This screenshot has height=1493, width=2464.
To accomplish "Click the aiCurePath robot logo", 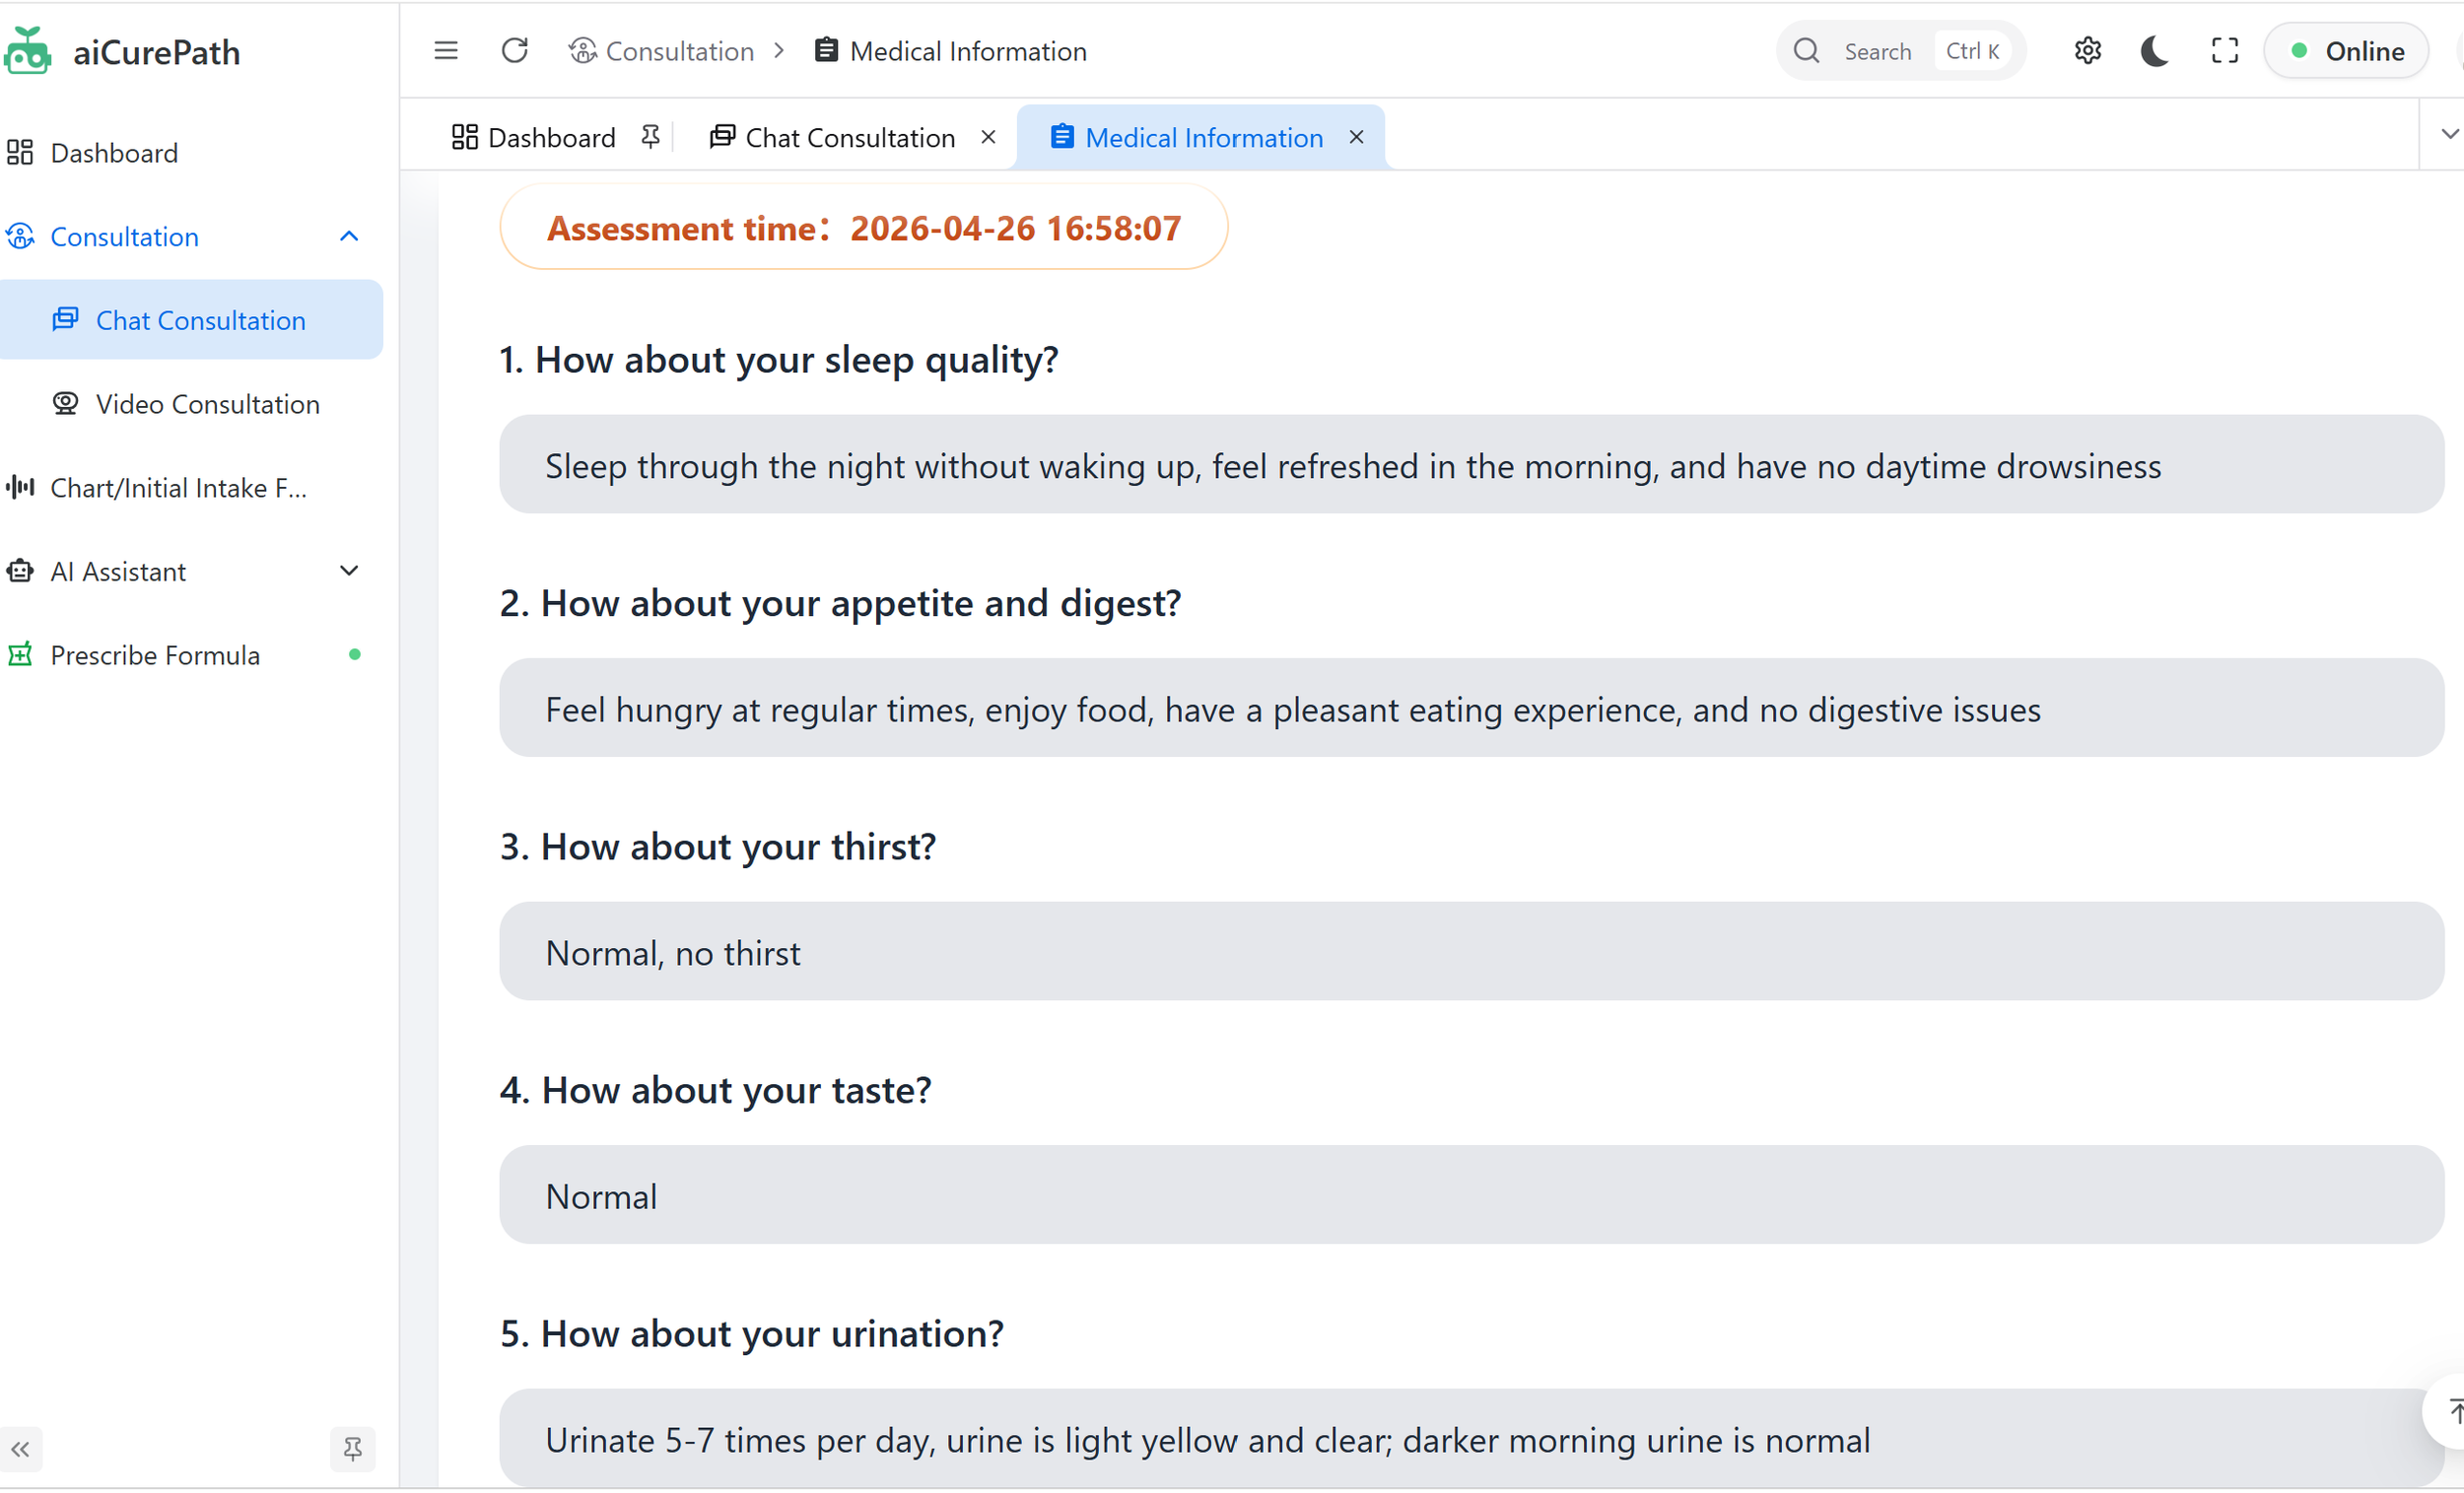I will (x=27, y=51).
